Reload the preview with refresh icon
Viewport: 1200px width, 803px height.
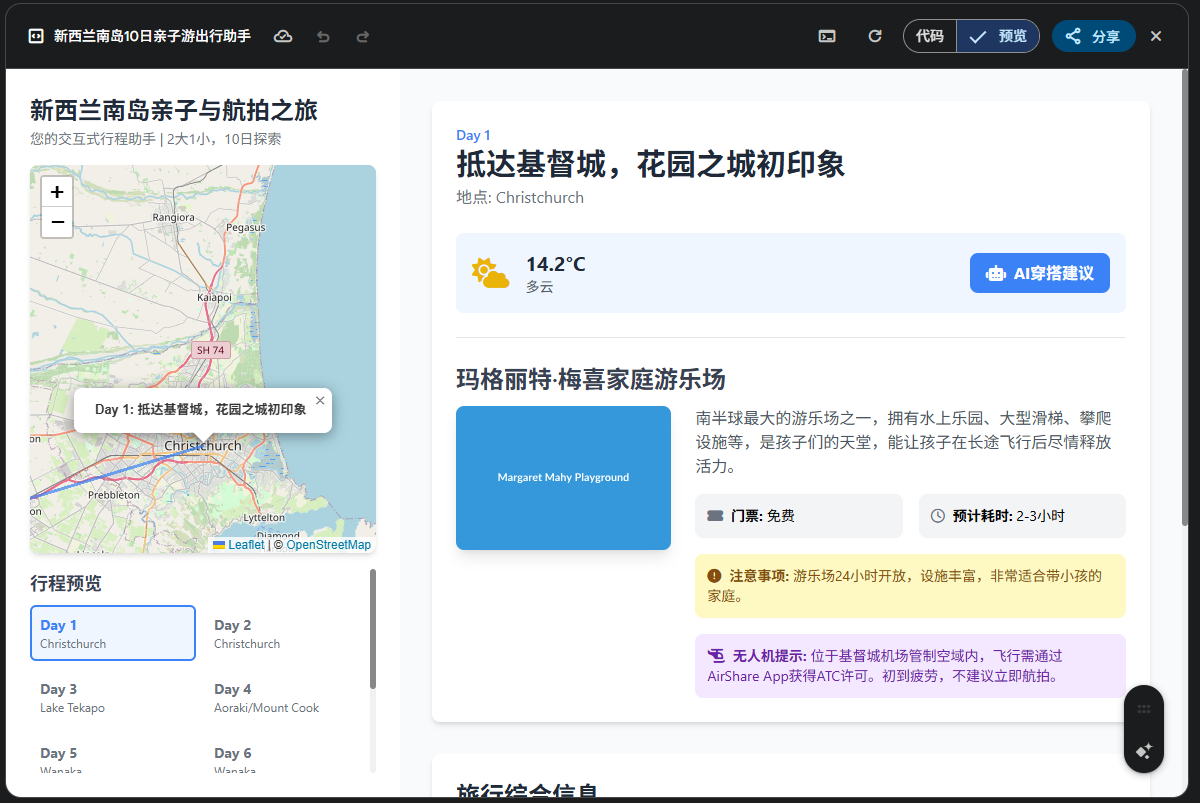point(875,36)
